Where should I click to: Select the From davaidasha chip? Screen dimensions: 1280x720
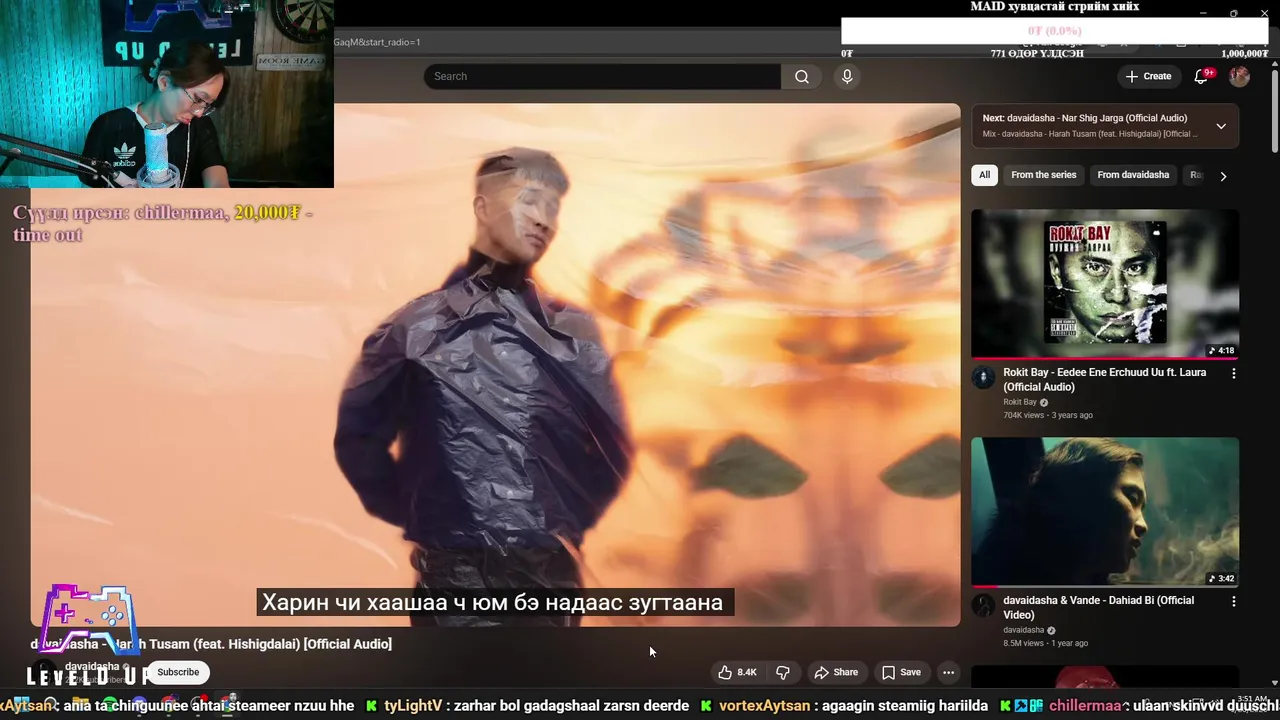(x=1133, y=175)
